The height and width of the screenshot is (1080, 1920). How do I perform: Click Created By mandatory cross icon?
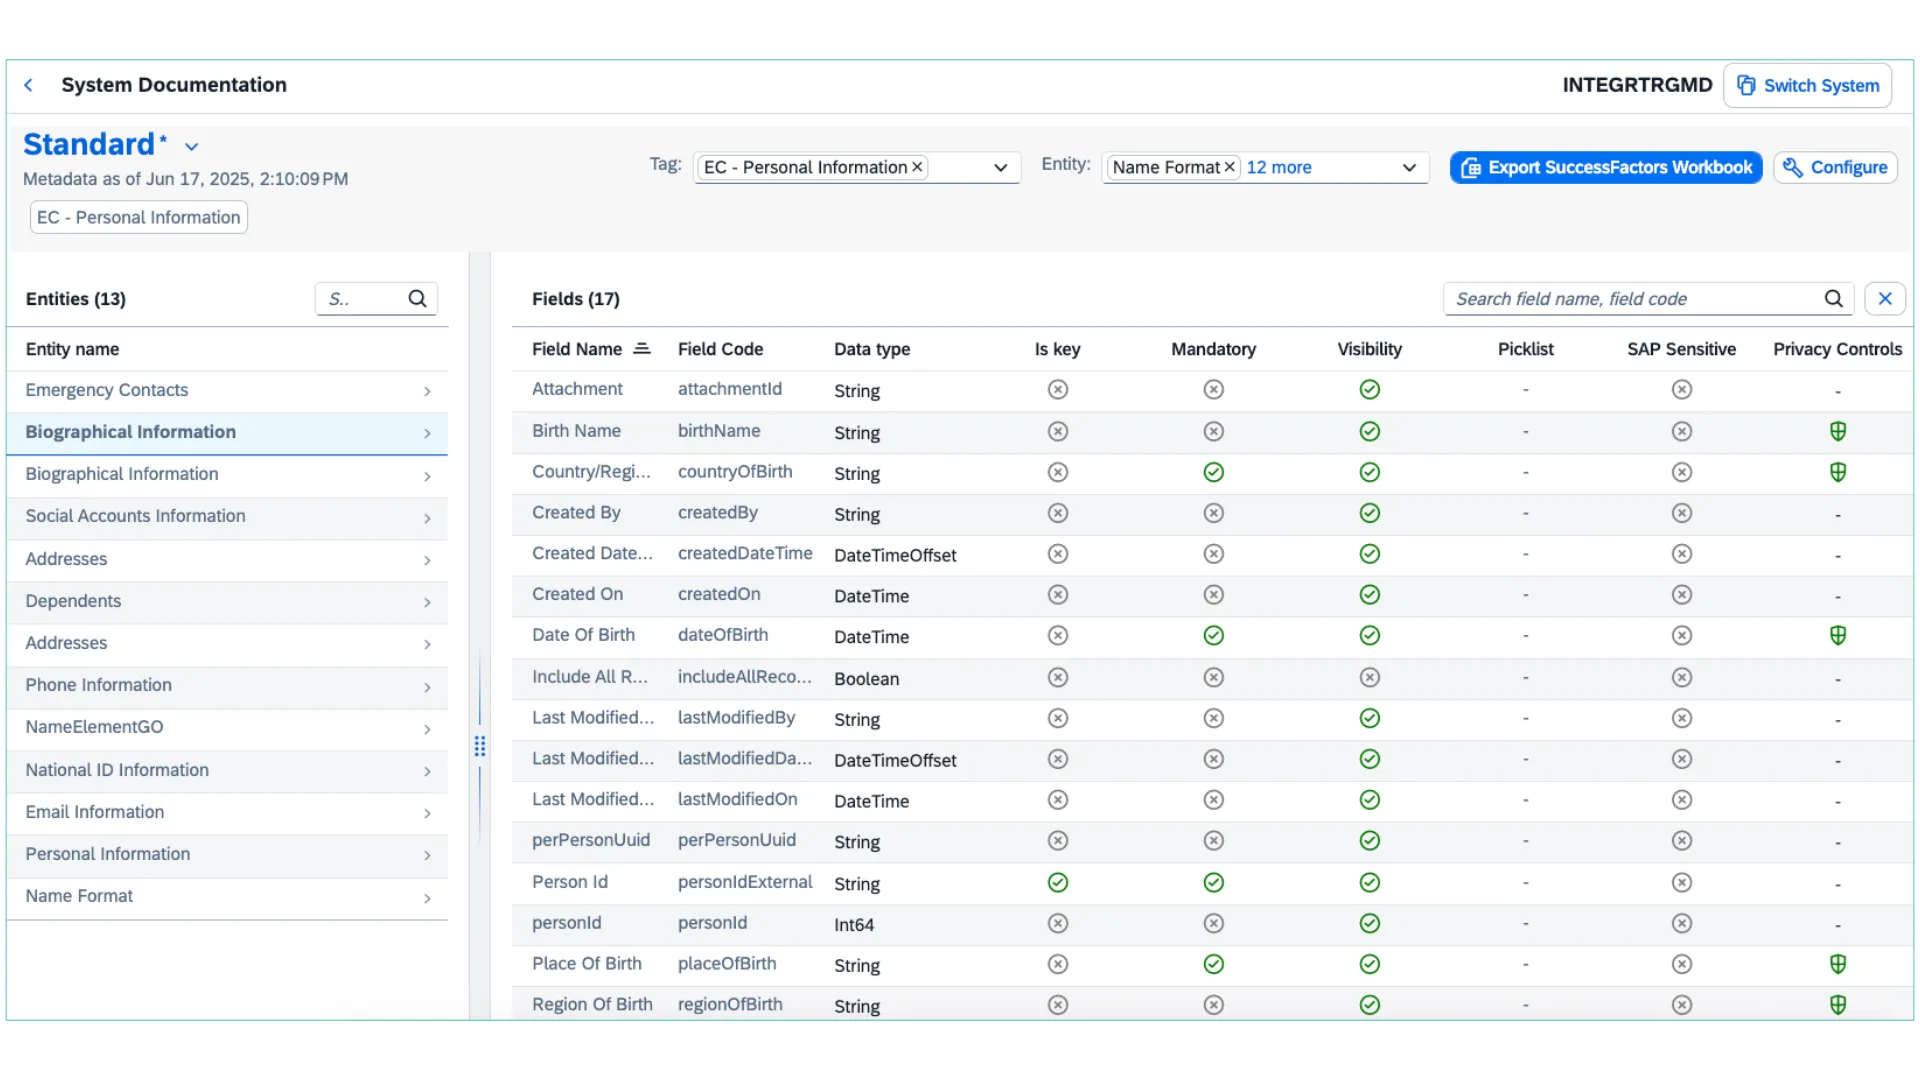click(x=1213, y=513)
